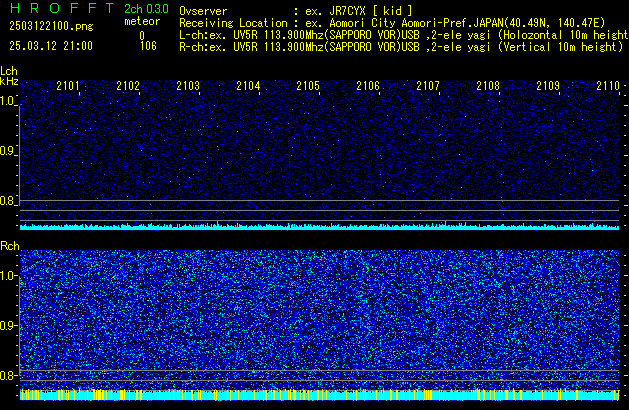Click the Lch cyan signal level strip
The image size is (629, 410).
click(x=319, y=227)
